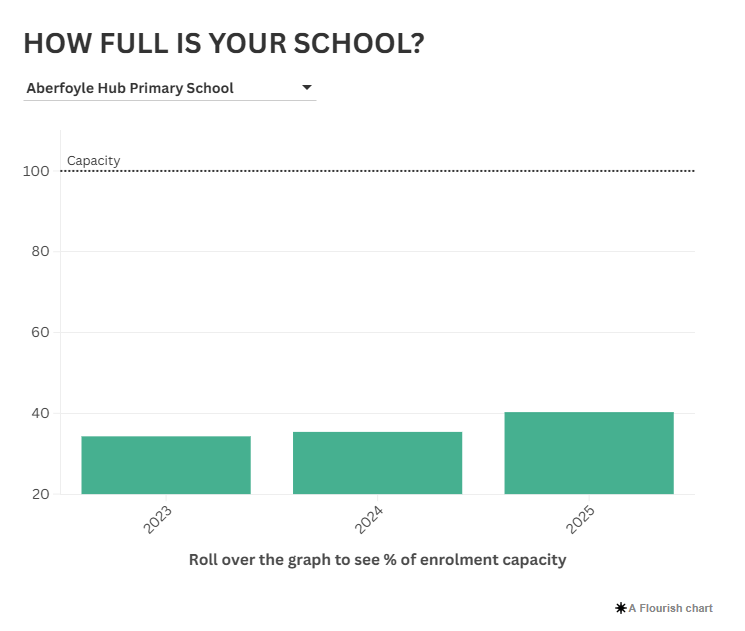Click the 40 y-axis tick label

click(x=40, y=414)
